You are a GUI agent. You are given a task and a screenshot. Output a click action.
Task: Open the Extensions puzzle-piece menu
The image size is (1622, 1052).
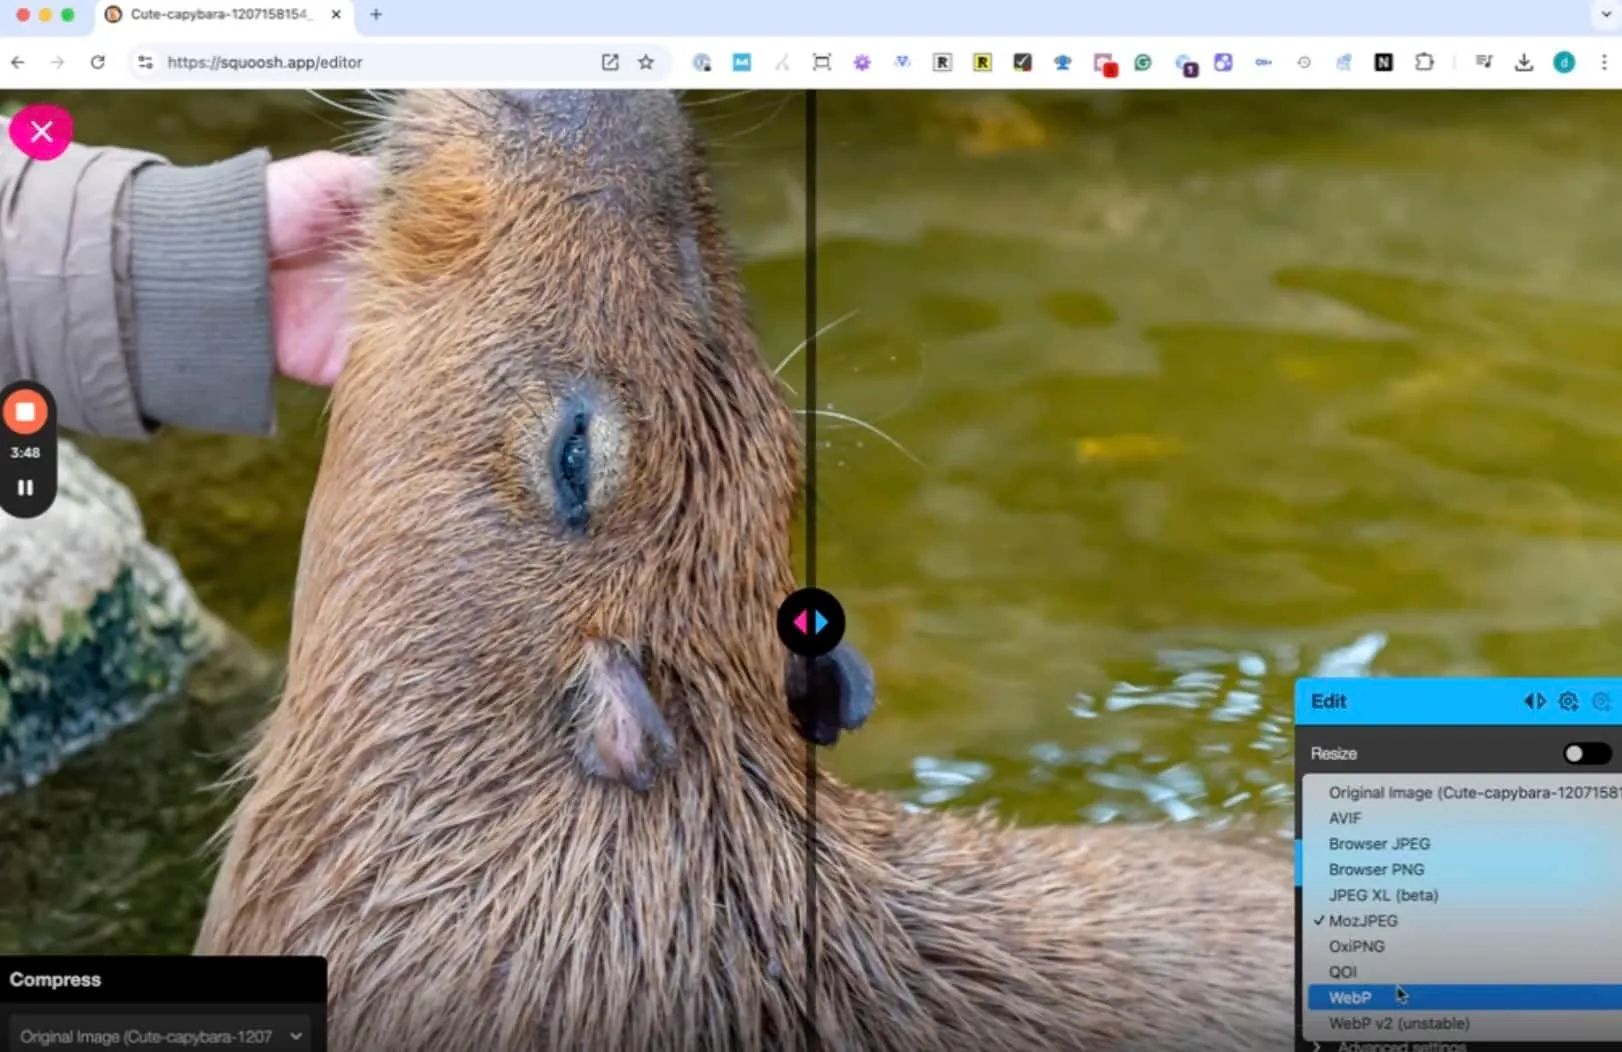pos(1424,62)
